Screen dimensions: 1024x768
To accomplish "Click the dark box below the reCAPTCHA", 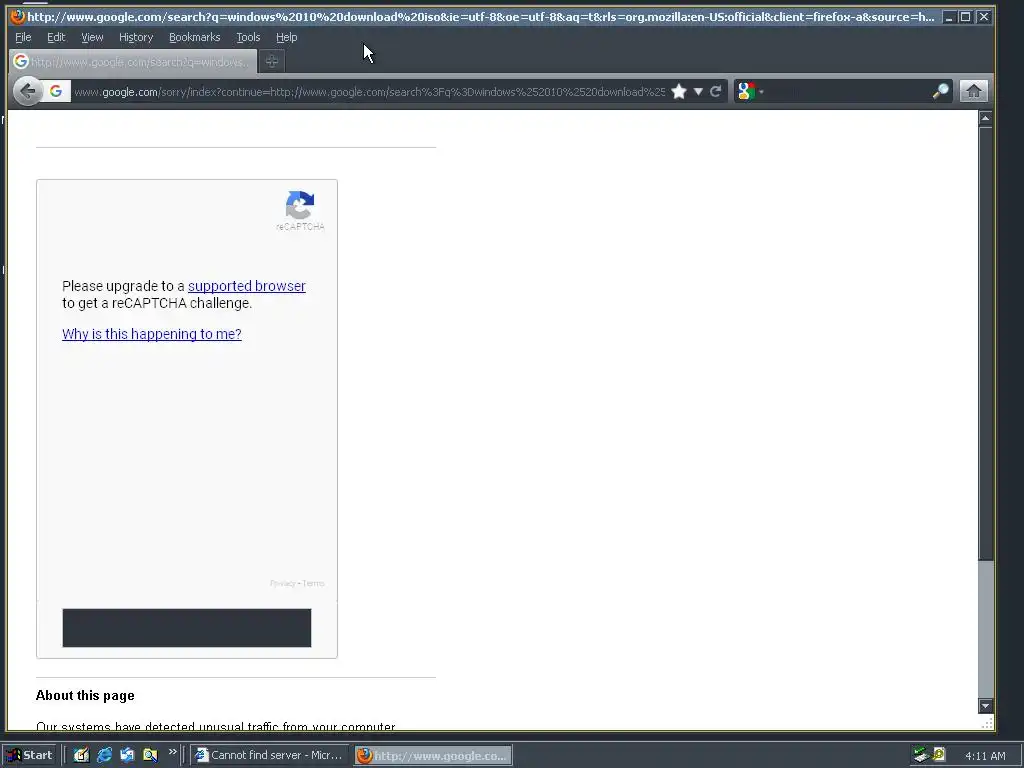I will (187, 628).
